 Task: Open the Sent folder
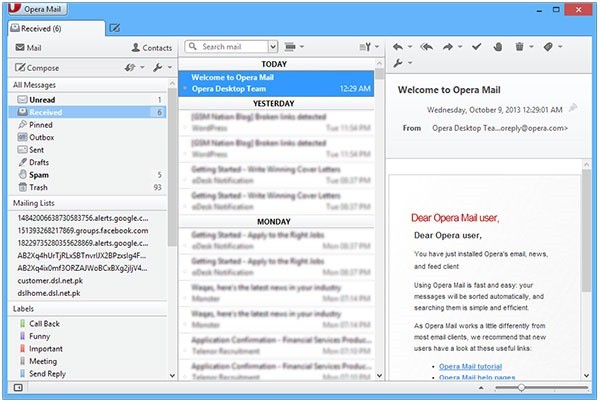(x=88, y=150)
